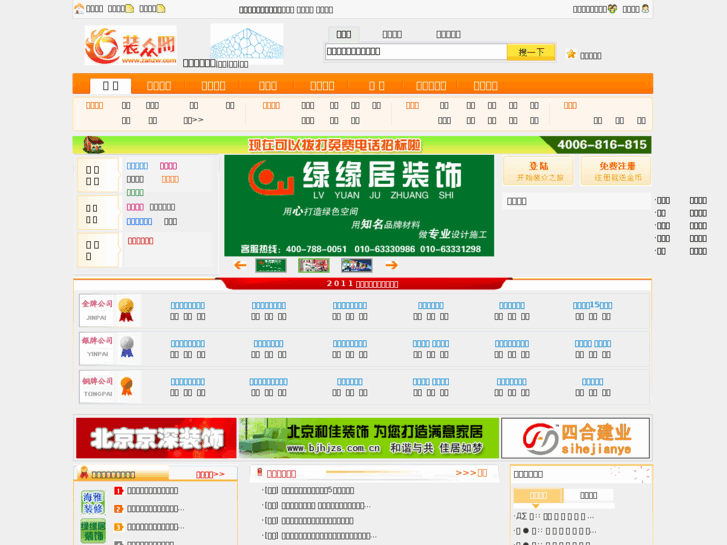Click the home icon in top bar
The image size is (727, 545).
pos(79,8)
